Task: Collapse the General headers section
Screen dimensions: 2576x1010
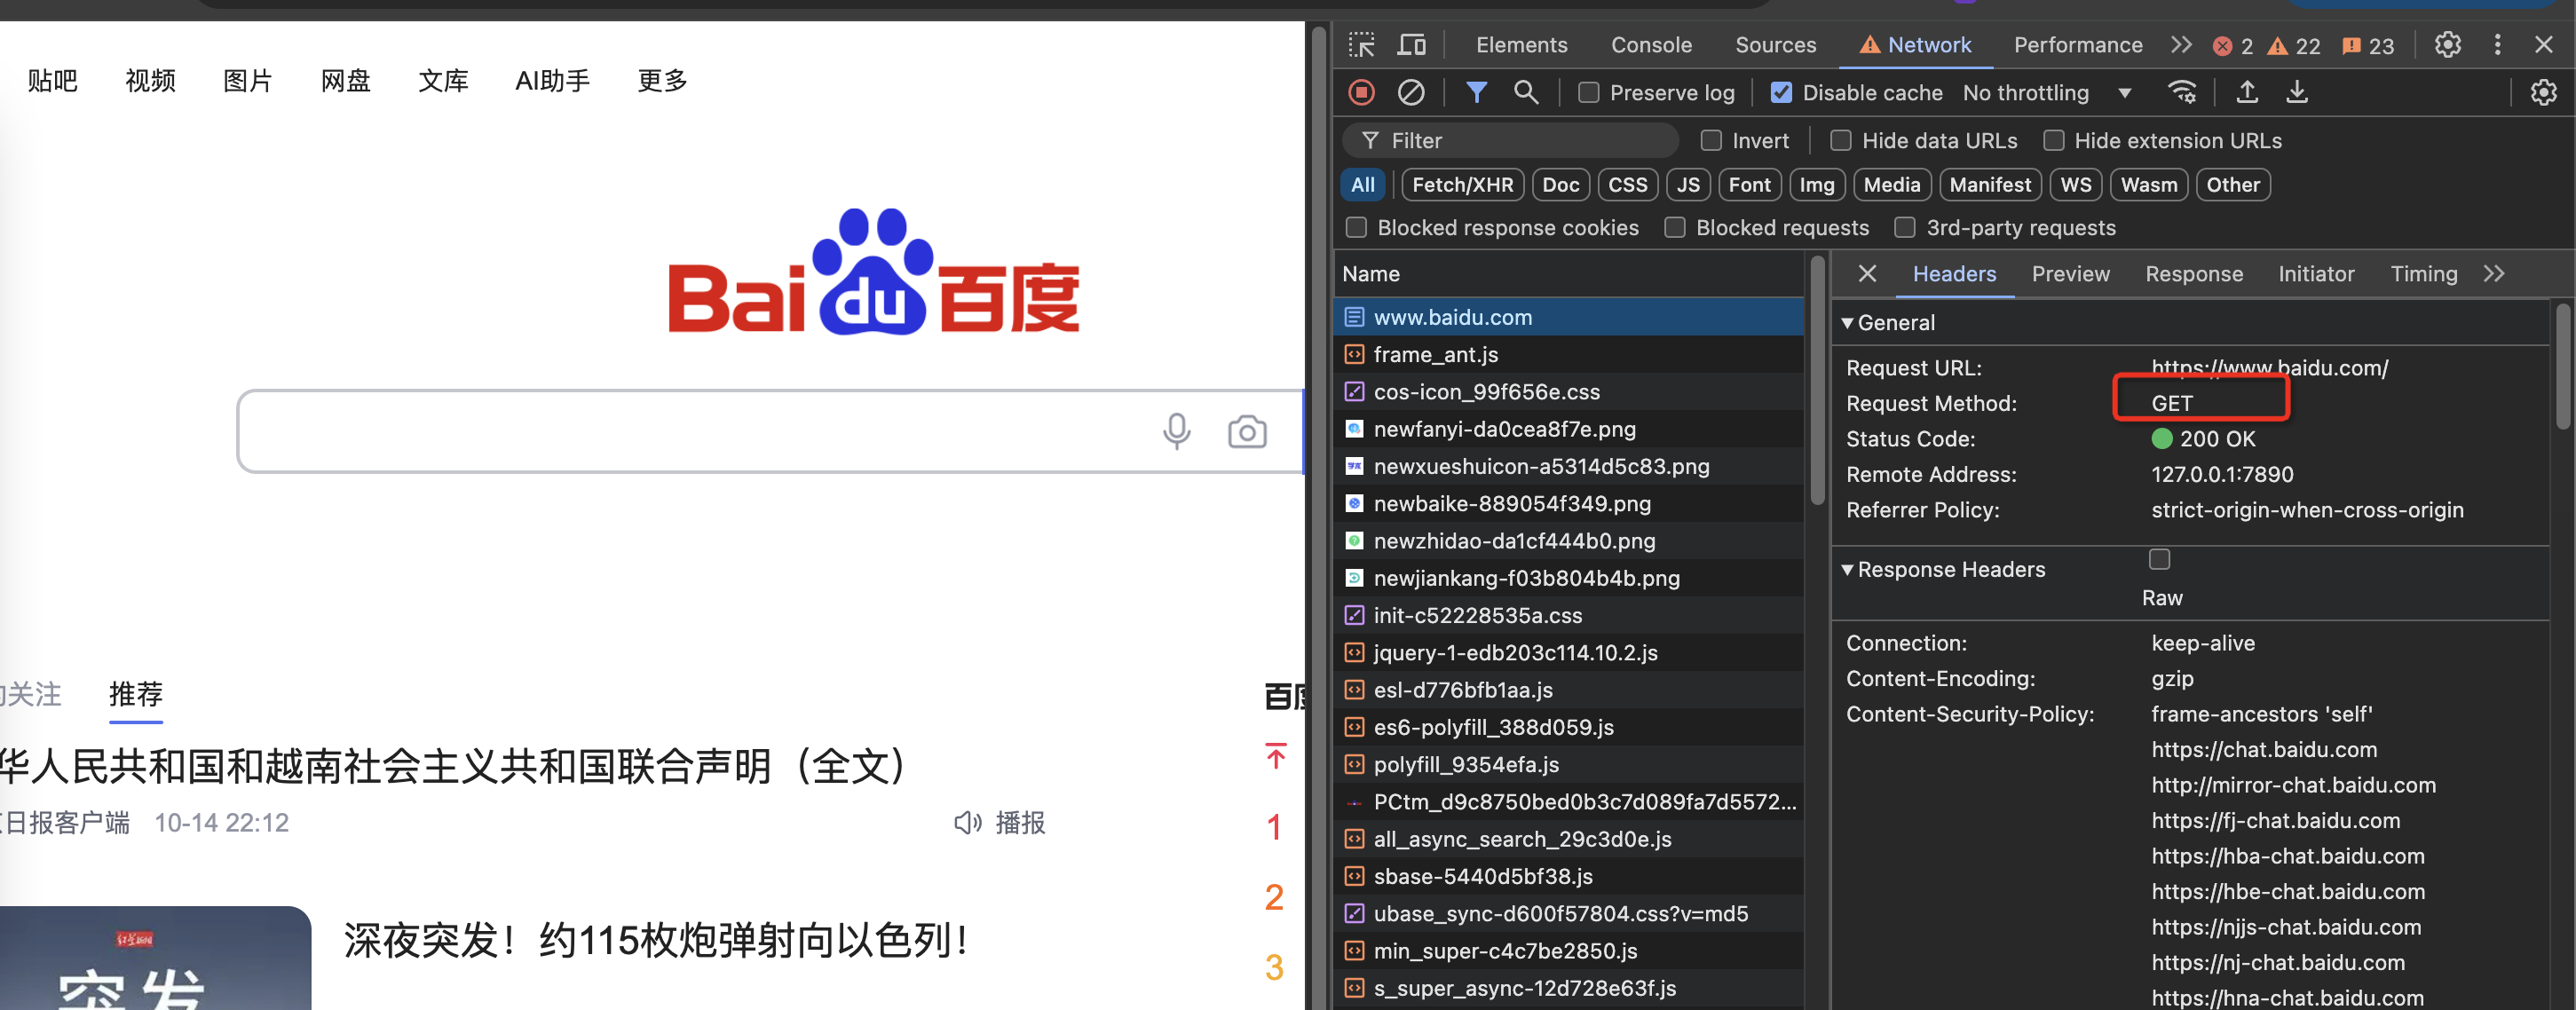Action: pos(1849,322)
